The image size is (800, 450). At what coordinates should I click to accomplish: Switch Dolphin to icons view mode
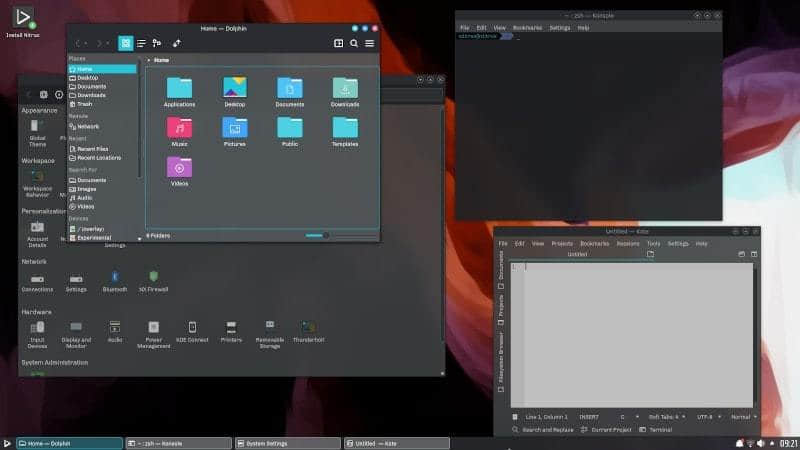pos(125,43)
